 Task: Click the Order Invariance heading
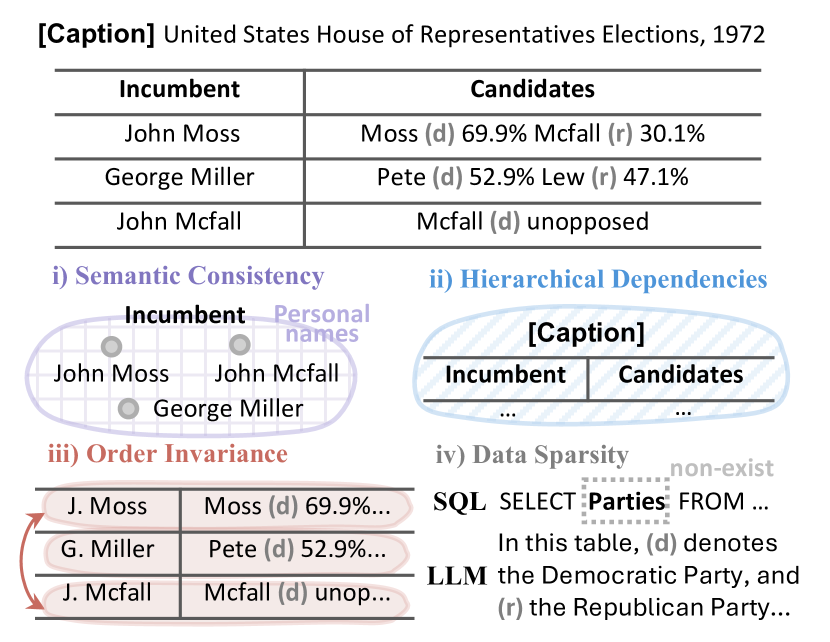pyautogui.click(x=167, y=454)
